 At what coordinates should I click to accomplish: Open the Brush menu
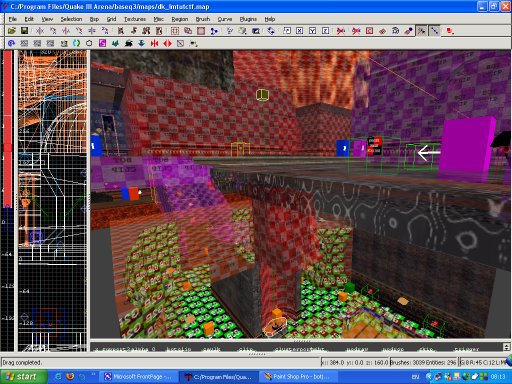tap(203, 19)
